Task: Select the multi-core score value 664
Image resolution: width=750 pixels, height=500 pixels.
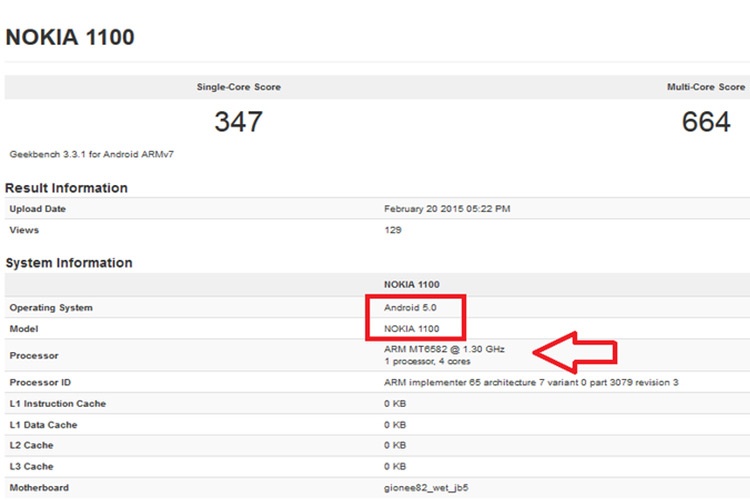Action: coord(706,122)
